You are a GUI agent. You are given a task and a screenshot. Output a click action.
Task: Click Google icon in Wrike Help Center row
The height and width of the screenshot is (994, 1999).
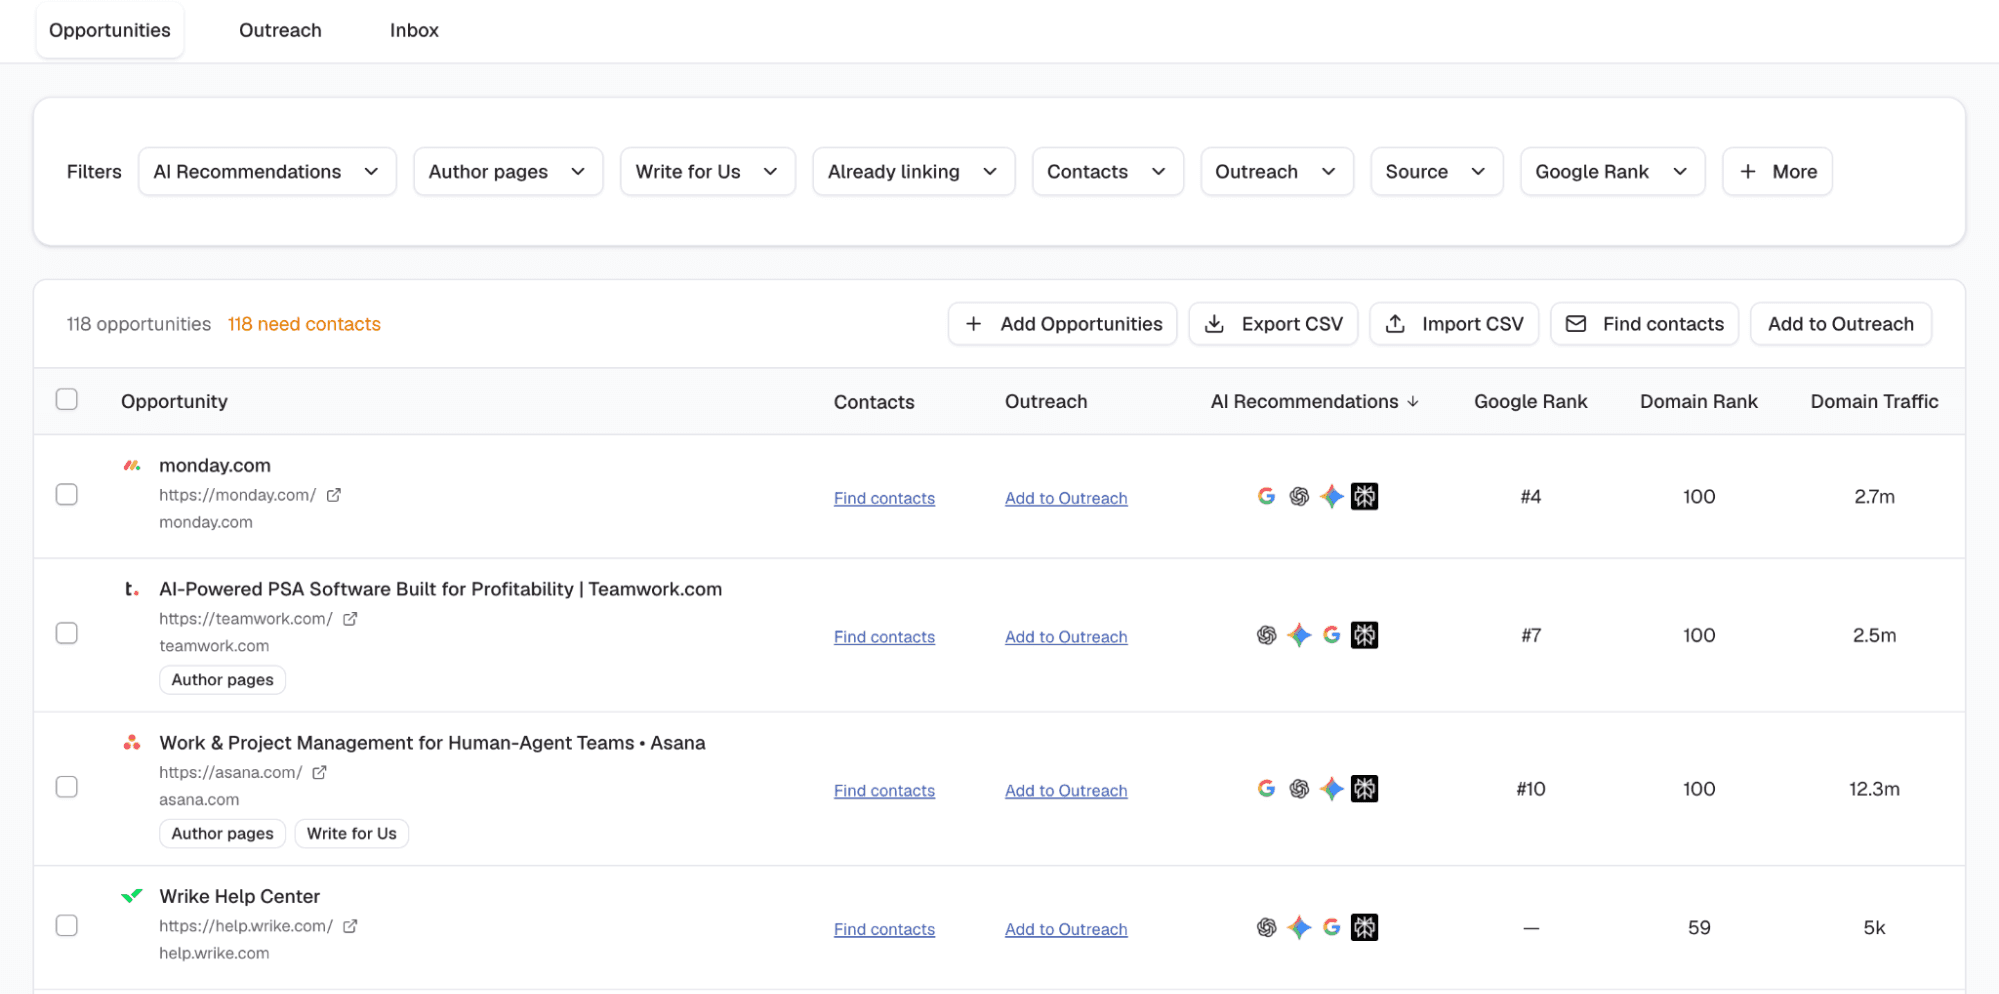pos(1332,928)
